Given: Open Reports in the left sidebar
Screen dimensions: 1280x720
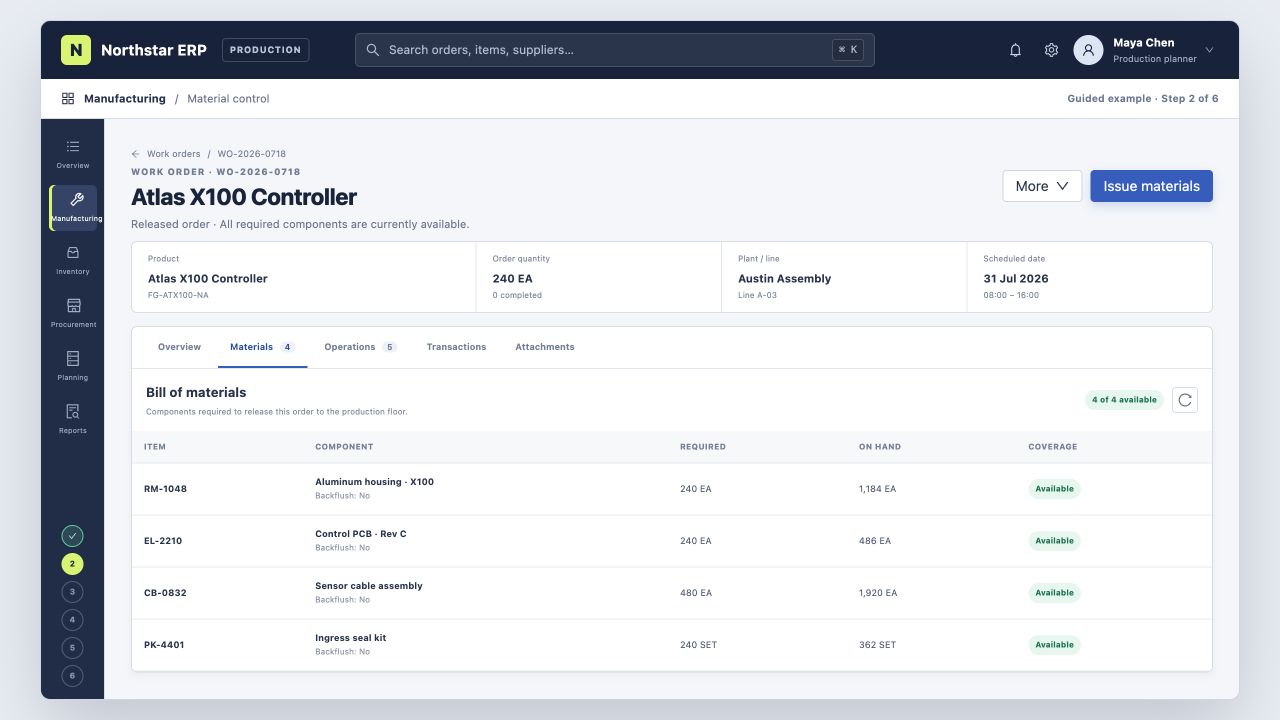Looking at the screenshot, I should coord(73,420).
